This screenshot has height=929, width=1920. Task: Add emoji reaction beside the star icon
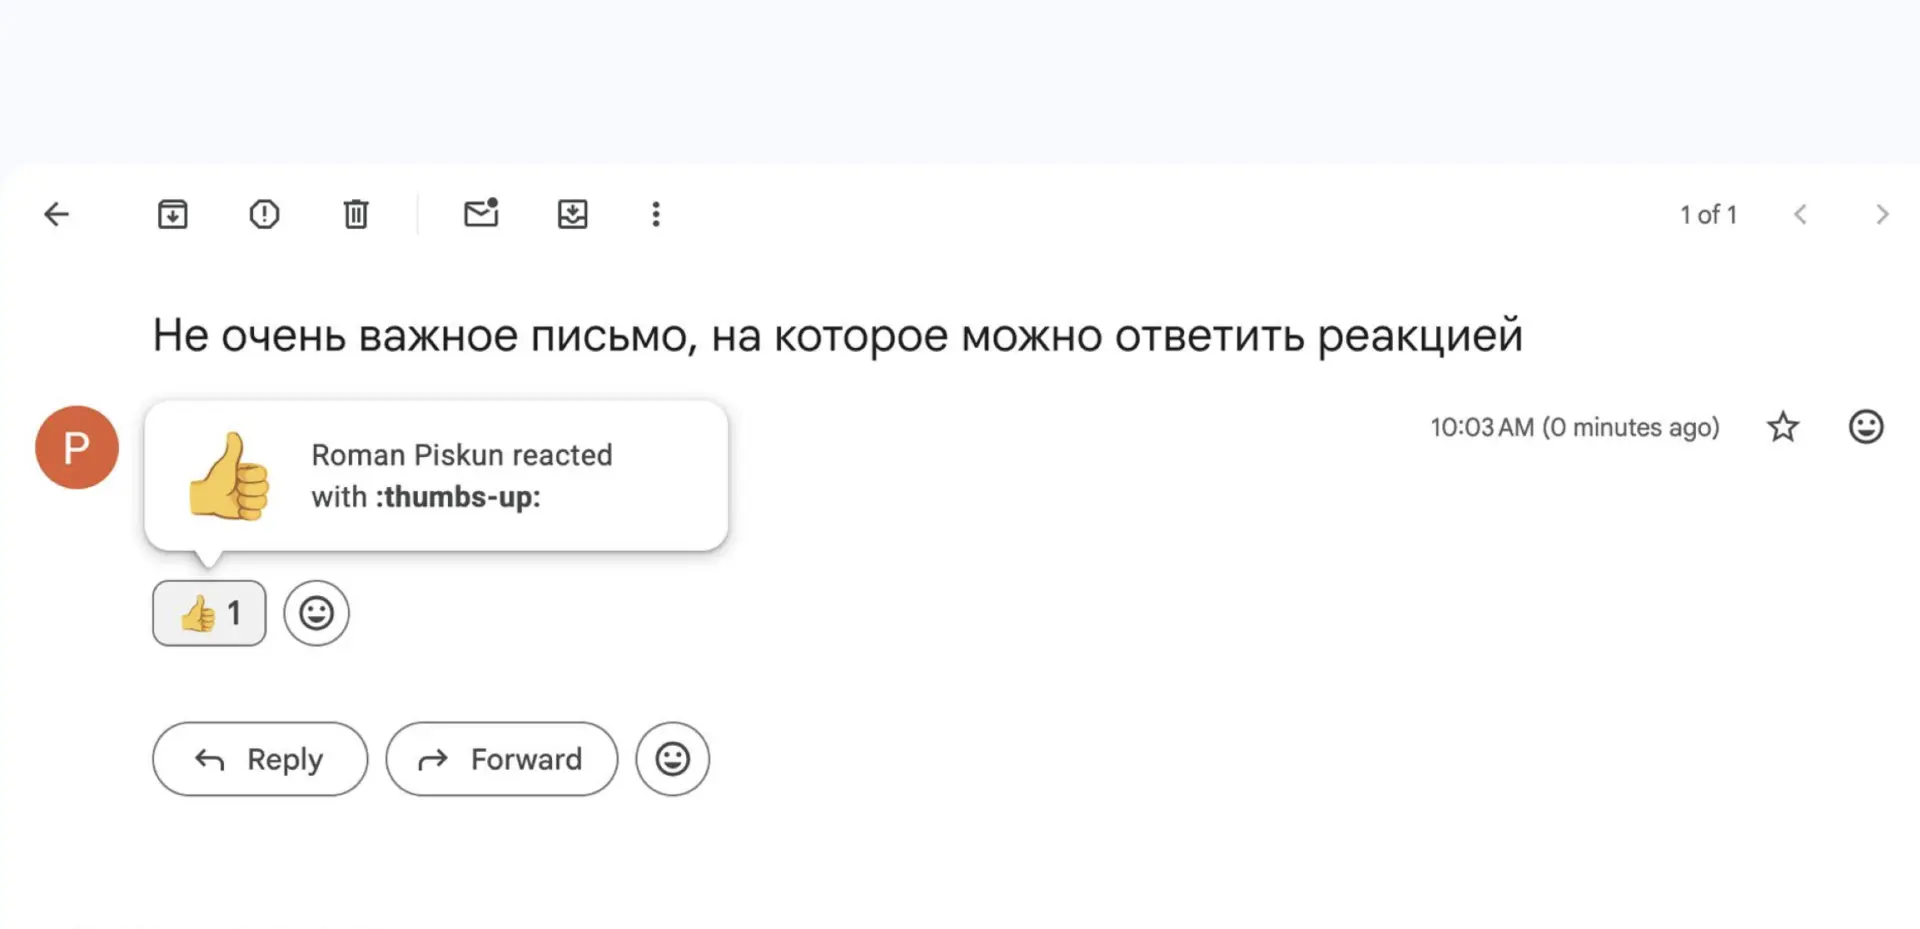point(1866,427)
